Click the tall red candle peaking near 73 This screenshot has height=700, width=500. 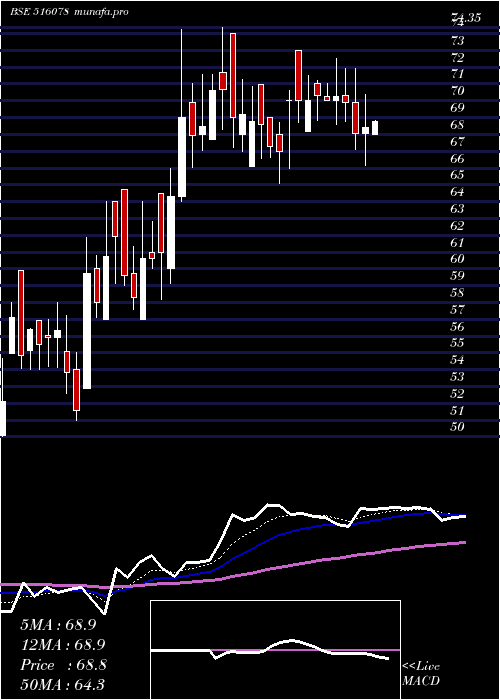(233, 75)
